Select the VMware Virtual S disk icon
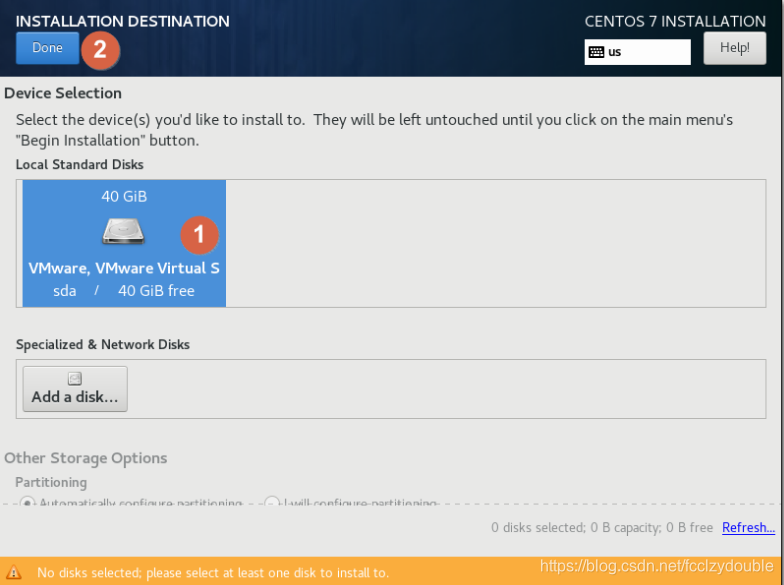784x585 pixels. (124, 231)
